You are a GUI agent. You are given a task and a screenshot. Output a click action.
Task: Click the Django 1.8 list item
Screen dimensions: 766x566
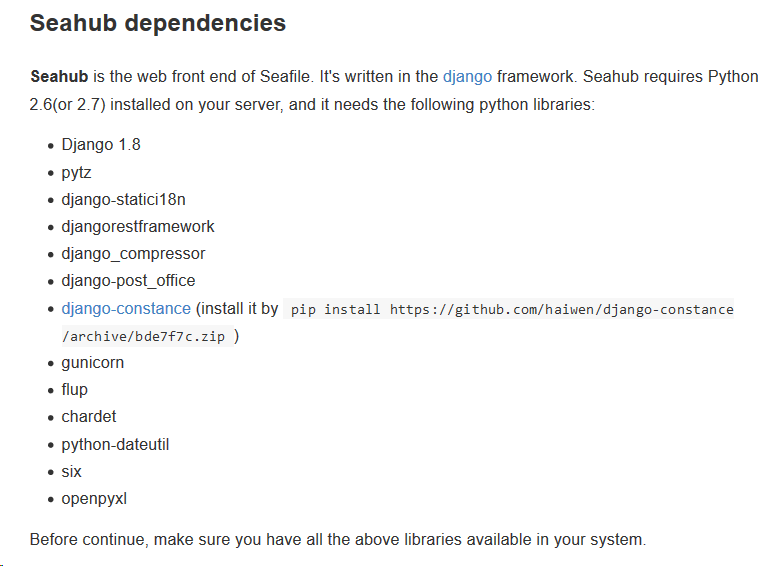click(x=101, y=145)
